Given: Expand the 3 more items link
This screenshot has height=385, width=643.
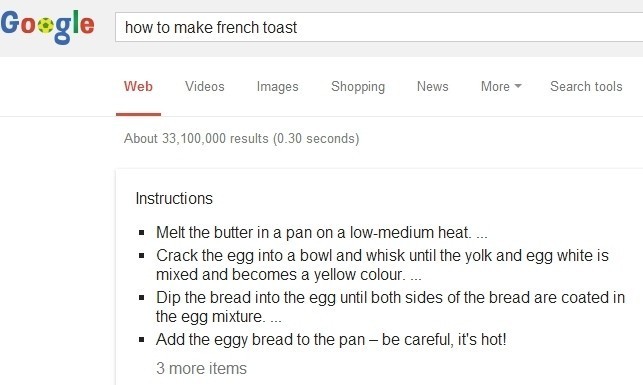Looking at the screenshot, I should (x=201, y=368).
